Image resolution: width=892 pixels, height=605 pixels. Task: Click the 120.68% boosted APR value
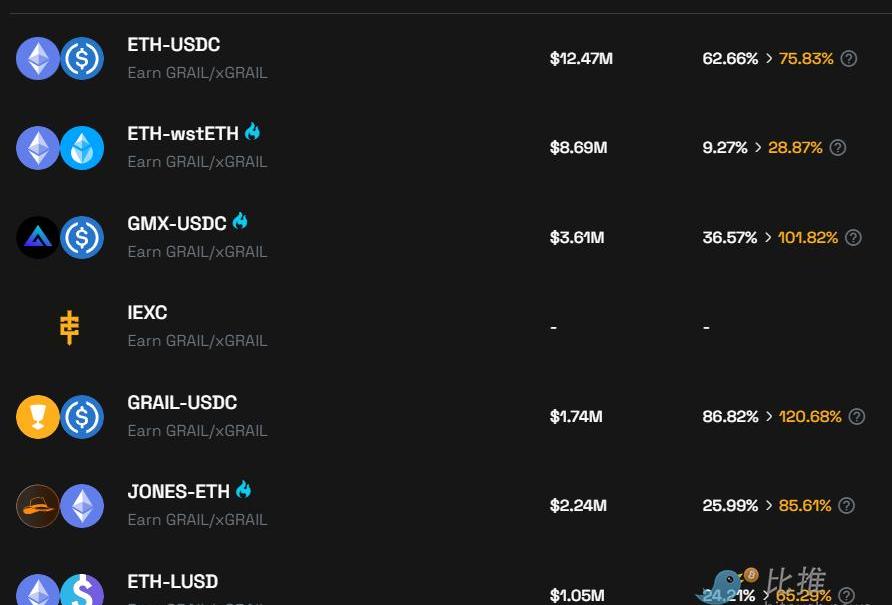(810, 416)
